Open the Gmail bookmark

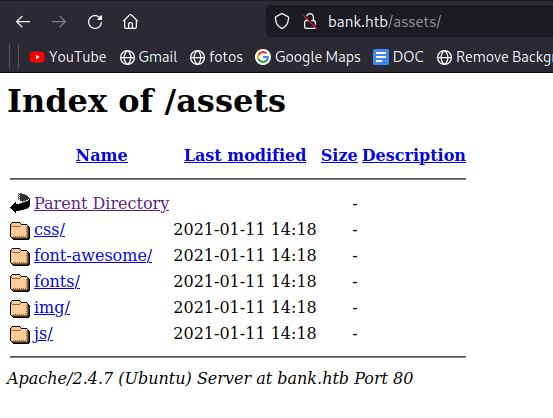click(148, 57)
